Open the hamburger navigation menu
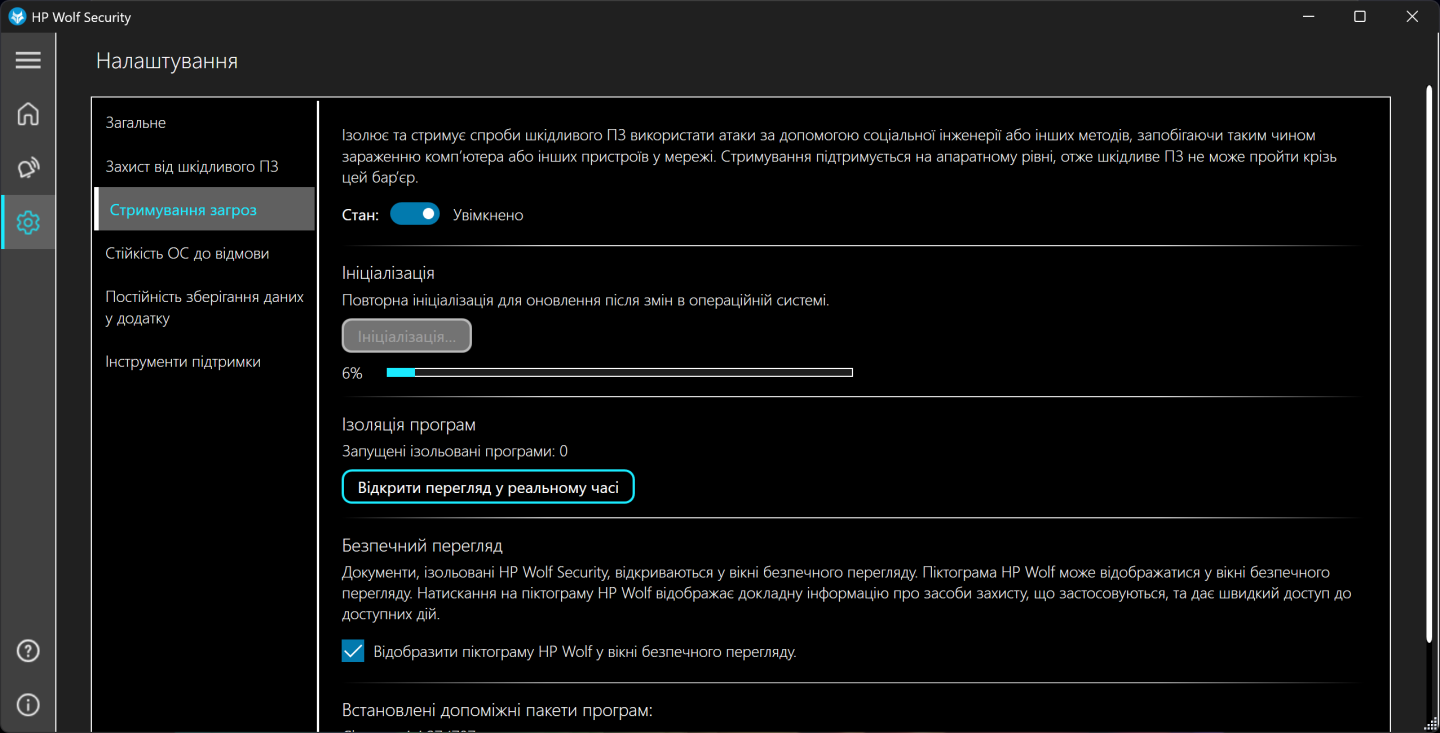The height and width of the screenshot is (733, 1440). 28,61
